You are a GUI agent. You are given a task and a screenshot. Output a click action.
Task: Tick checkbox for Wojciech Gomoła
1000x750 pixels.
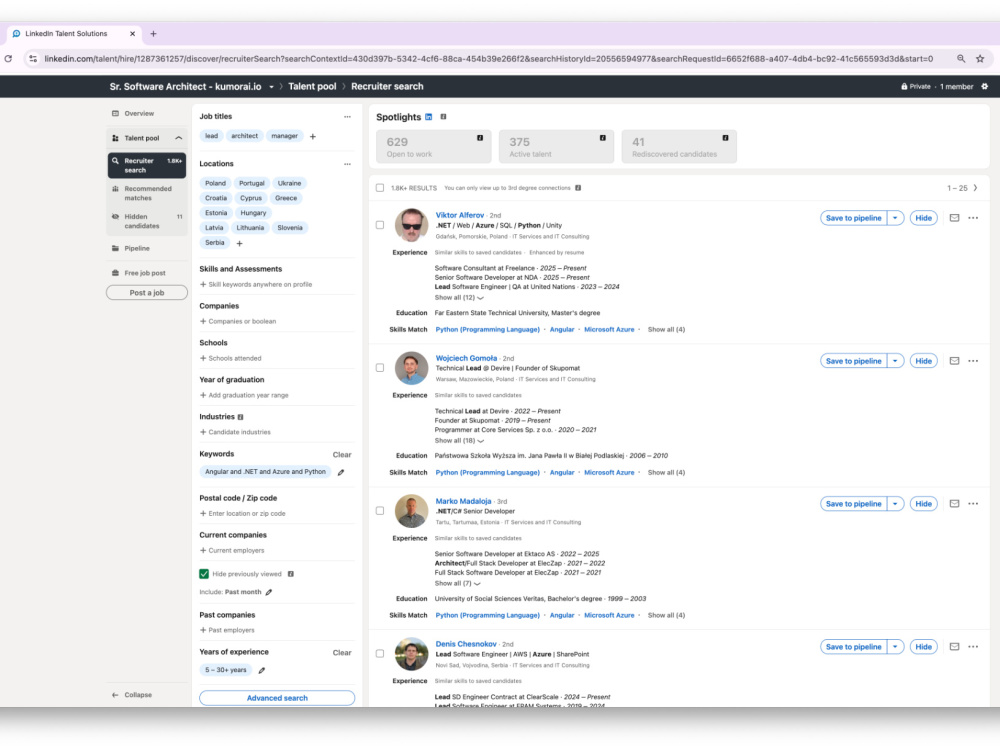click(380, 368)
